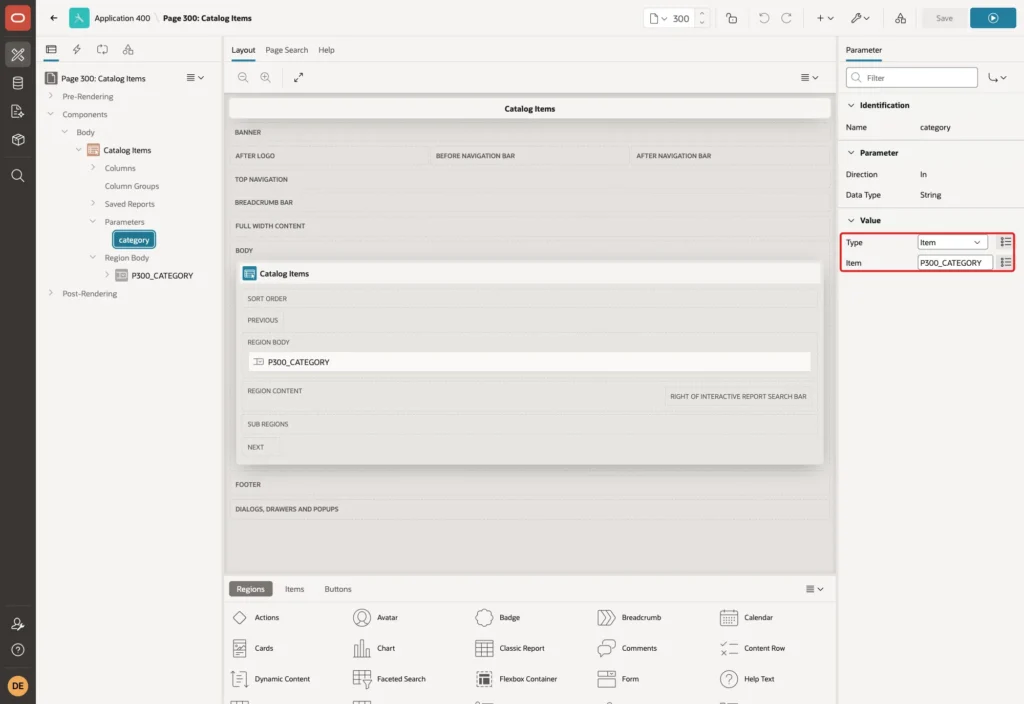Click the Application 400 app icon
The width and height of the screenshot is (1024, 704).
pyautogui.click(x=79, y=18)
